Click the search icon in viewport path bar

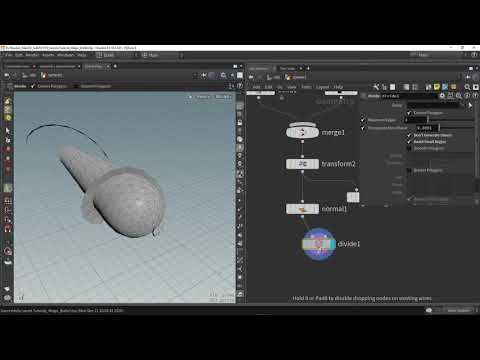click(223, 76)
